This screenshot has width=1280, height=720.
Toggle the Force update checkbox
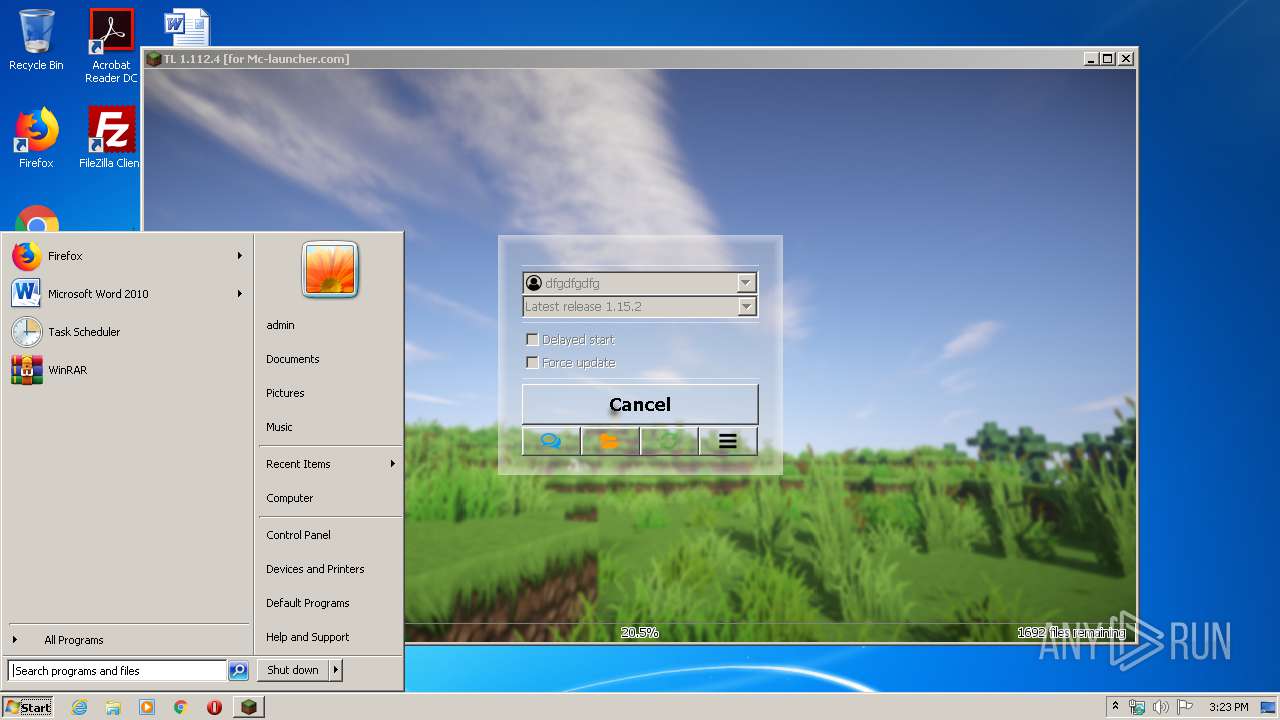coord(532,362)
